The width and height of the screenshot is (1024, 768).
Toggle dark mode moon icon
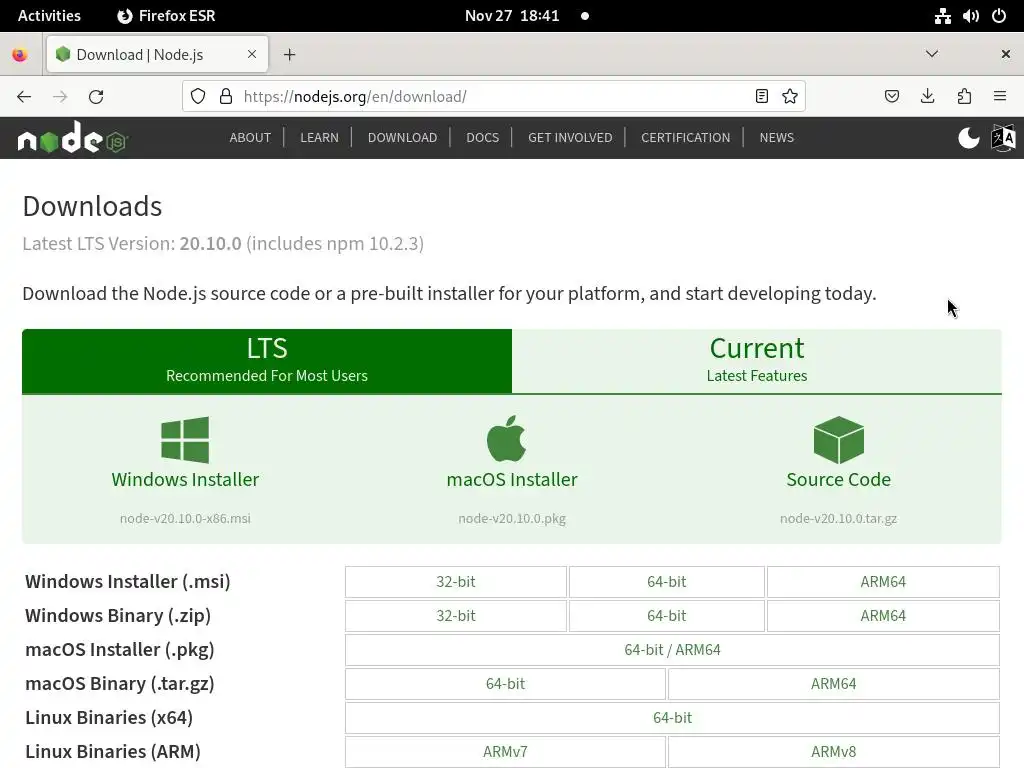click(x=968, y=138)
